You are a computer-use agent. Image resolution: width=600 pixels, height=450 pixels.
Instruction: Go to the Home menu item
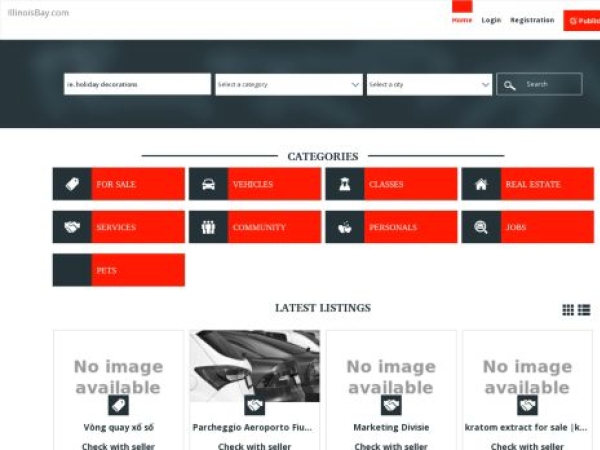461,20
